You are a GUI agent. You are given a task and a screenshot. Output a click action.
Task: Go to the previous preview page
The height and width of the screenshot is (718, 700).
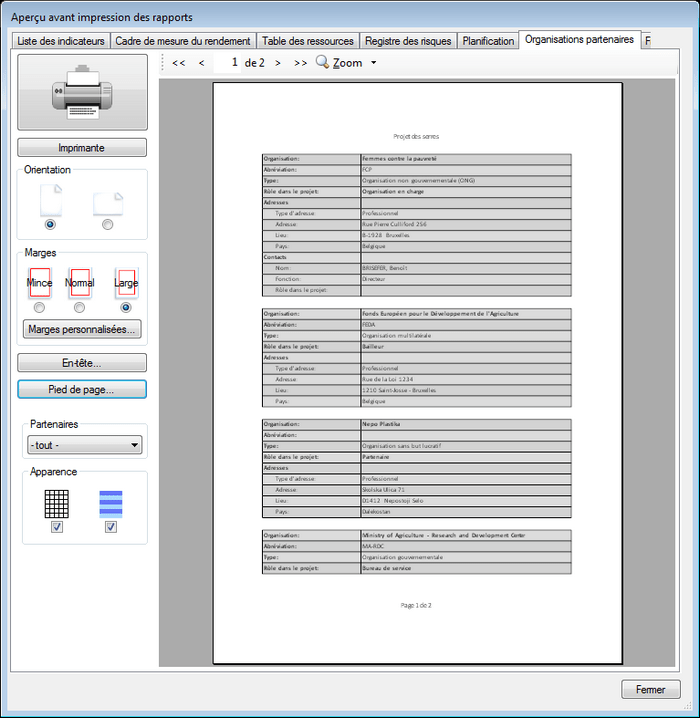click(x=202, y=63)
